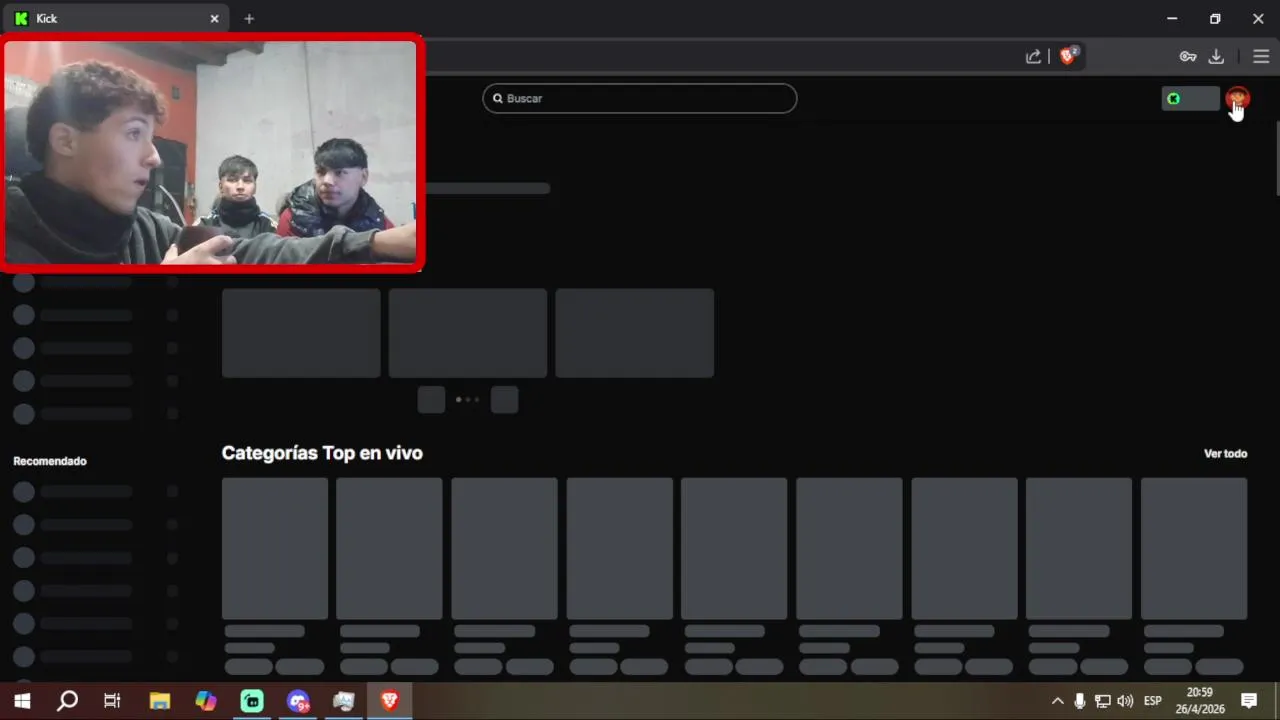The image size is (1280, 720).
Task: Click the microphone tray icon
Action: coord(1080,701)
